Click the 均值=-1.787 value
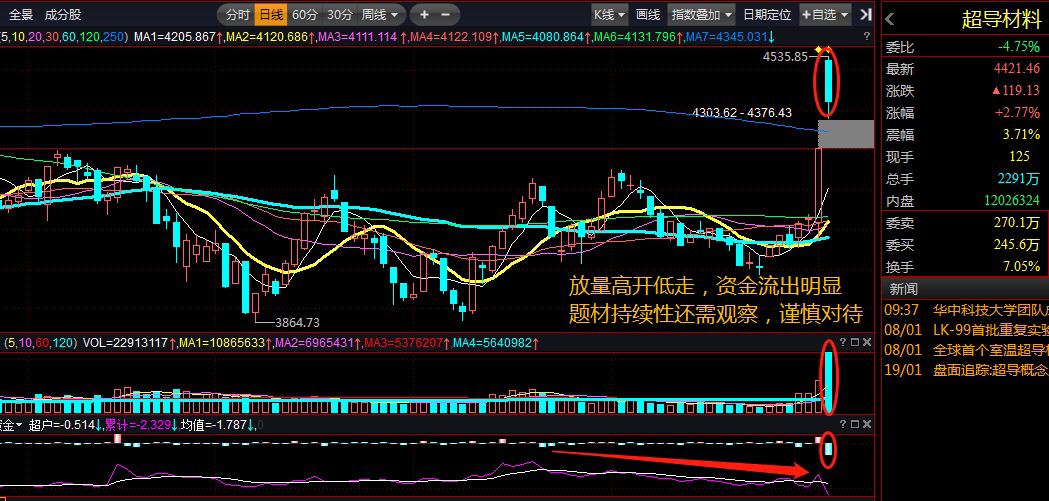Viewport: 1049px width, 501px height. coord(211,425)
